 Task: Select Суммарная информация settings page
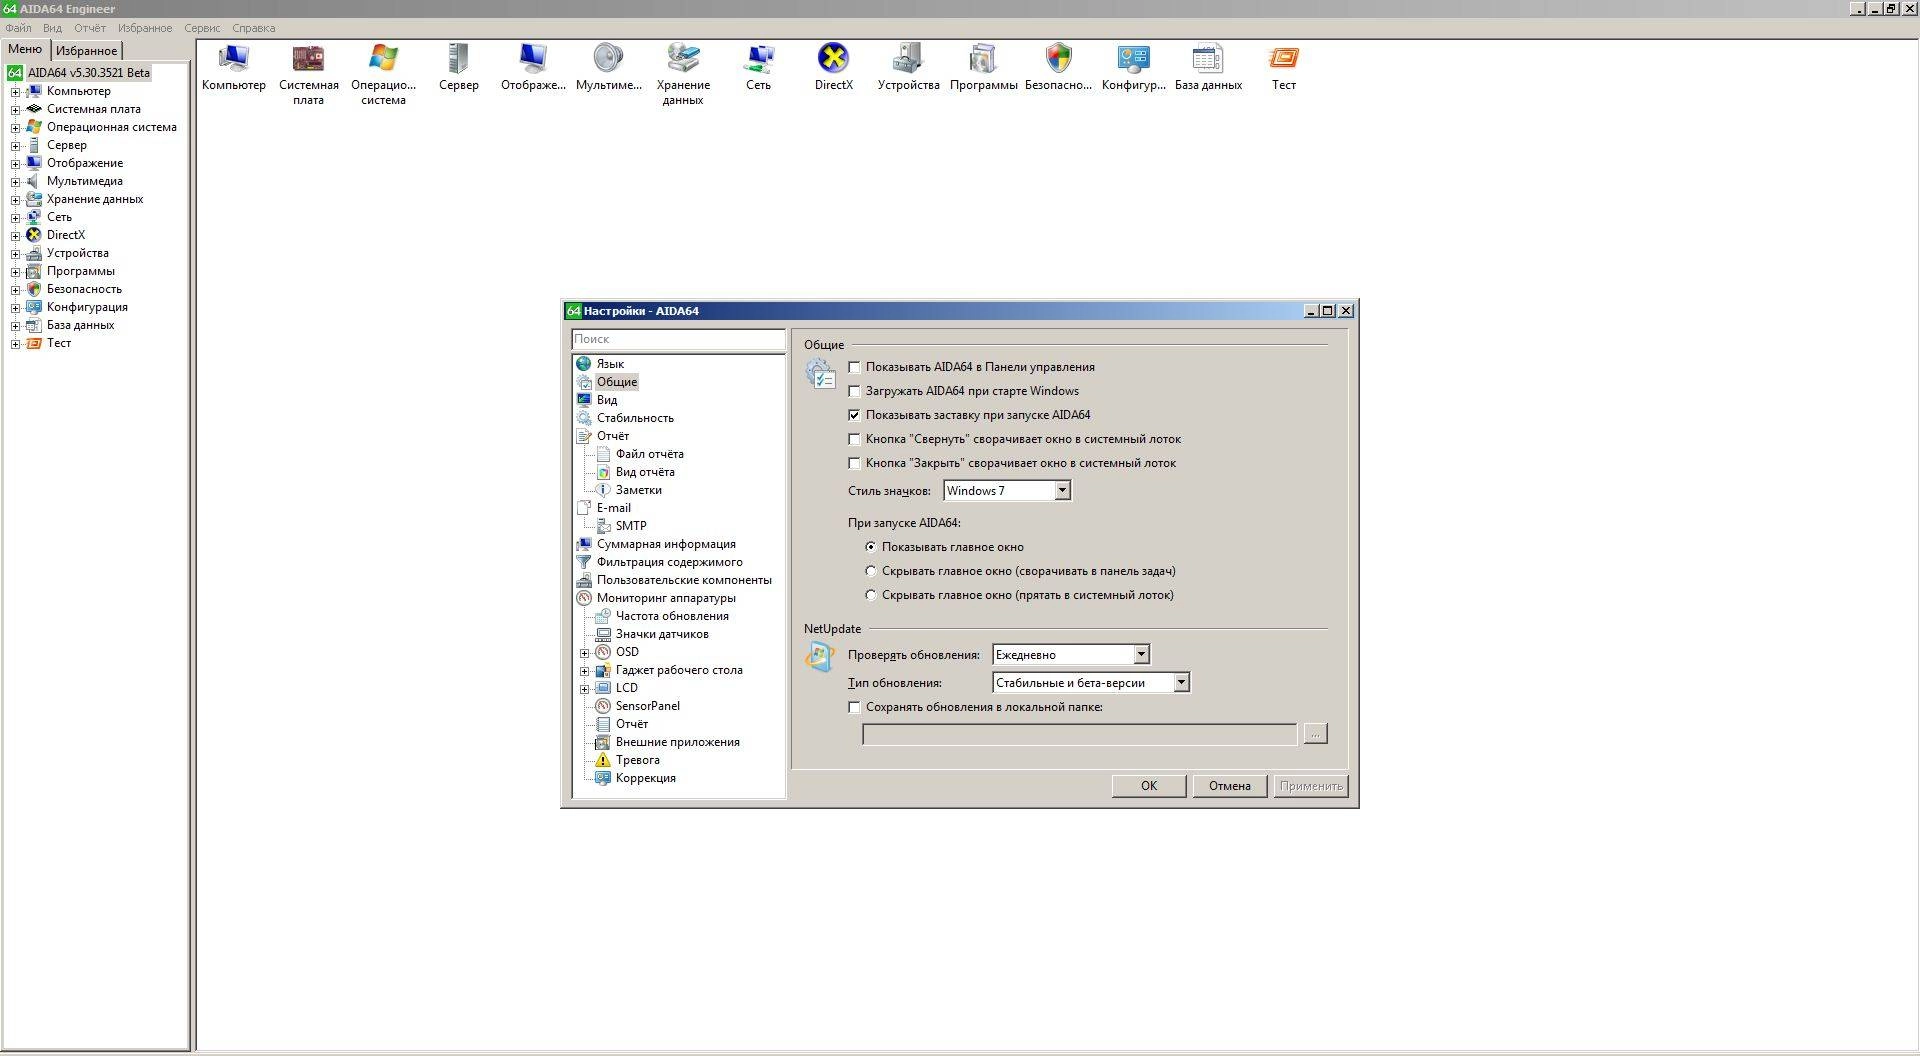(x=666, y=544)
